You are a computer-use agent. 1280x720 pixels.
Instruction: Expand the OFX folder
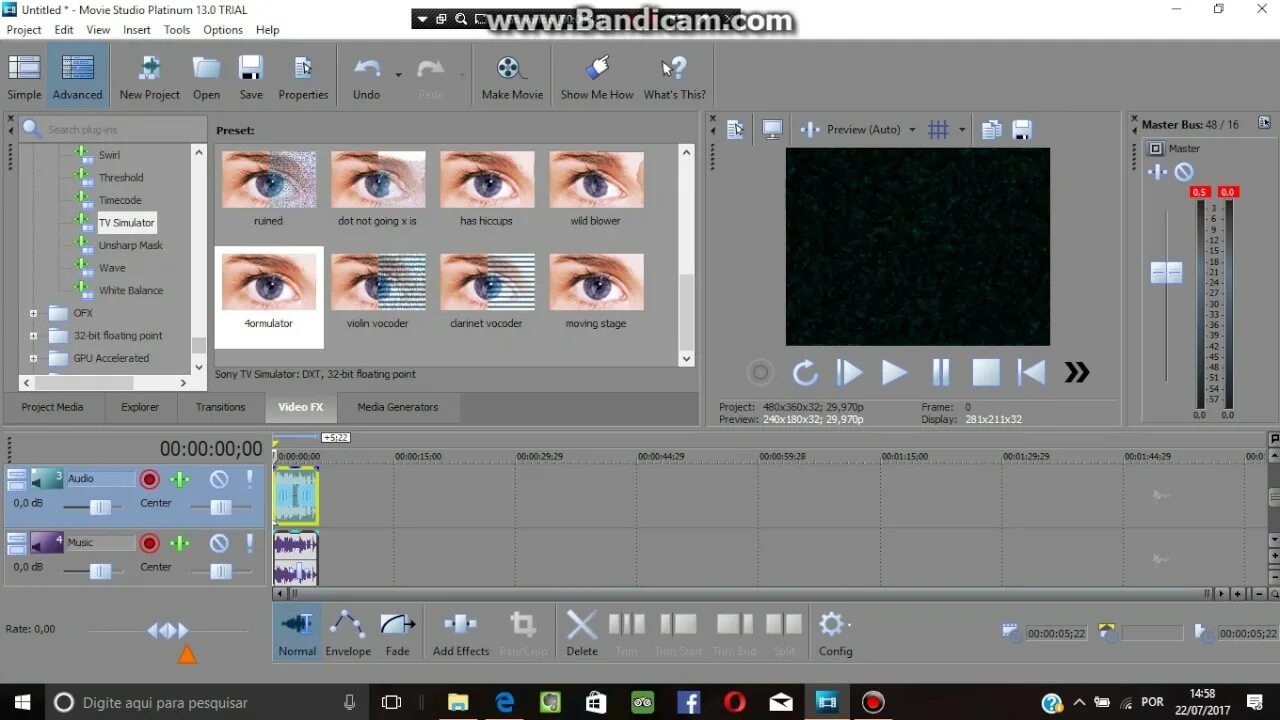[33, 313]
